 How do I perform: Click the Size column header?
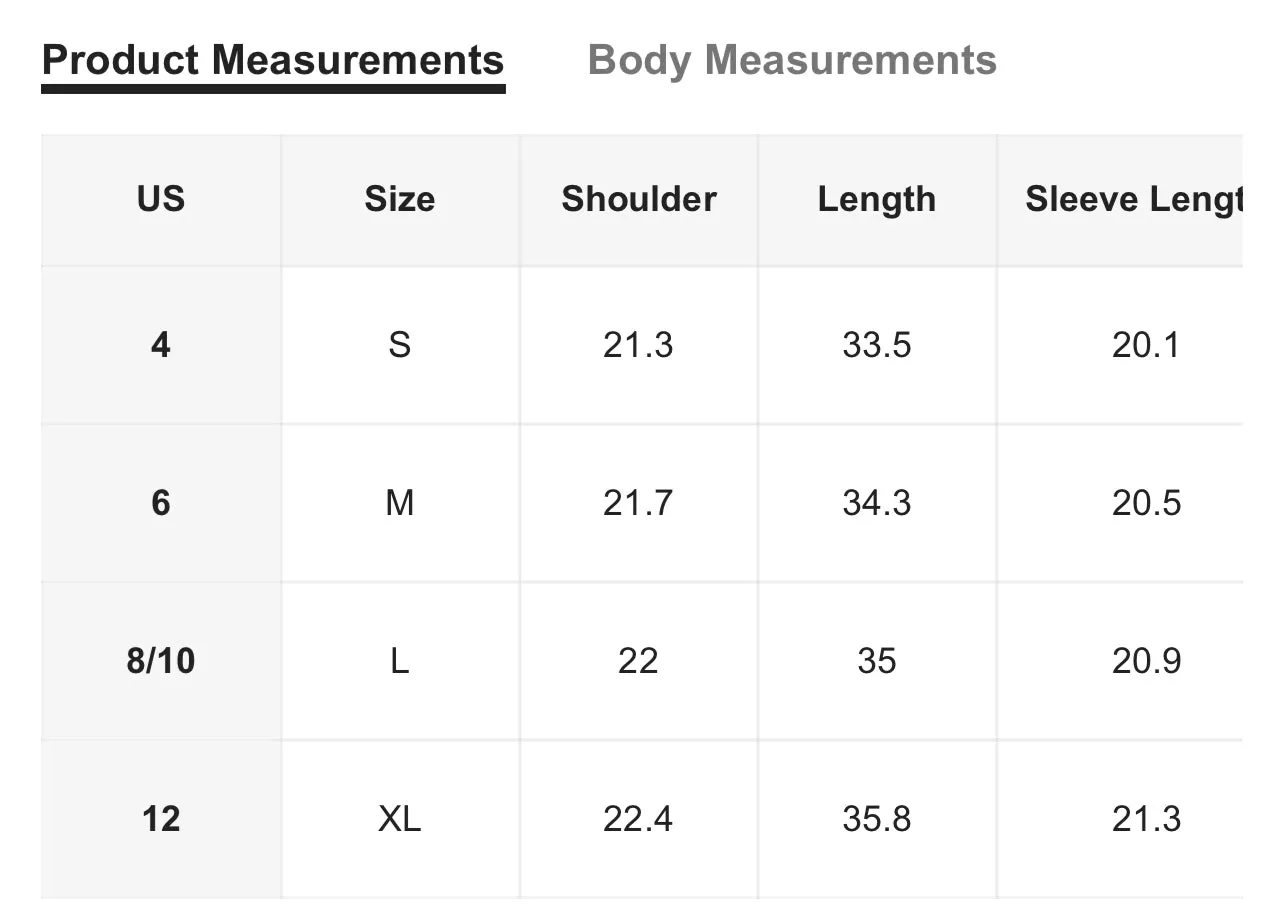tap(400, 199)
